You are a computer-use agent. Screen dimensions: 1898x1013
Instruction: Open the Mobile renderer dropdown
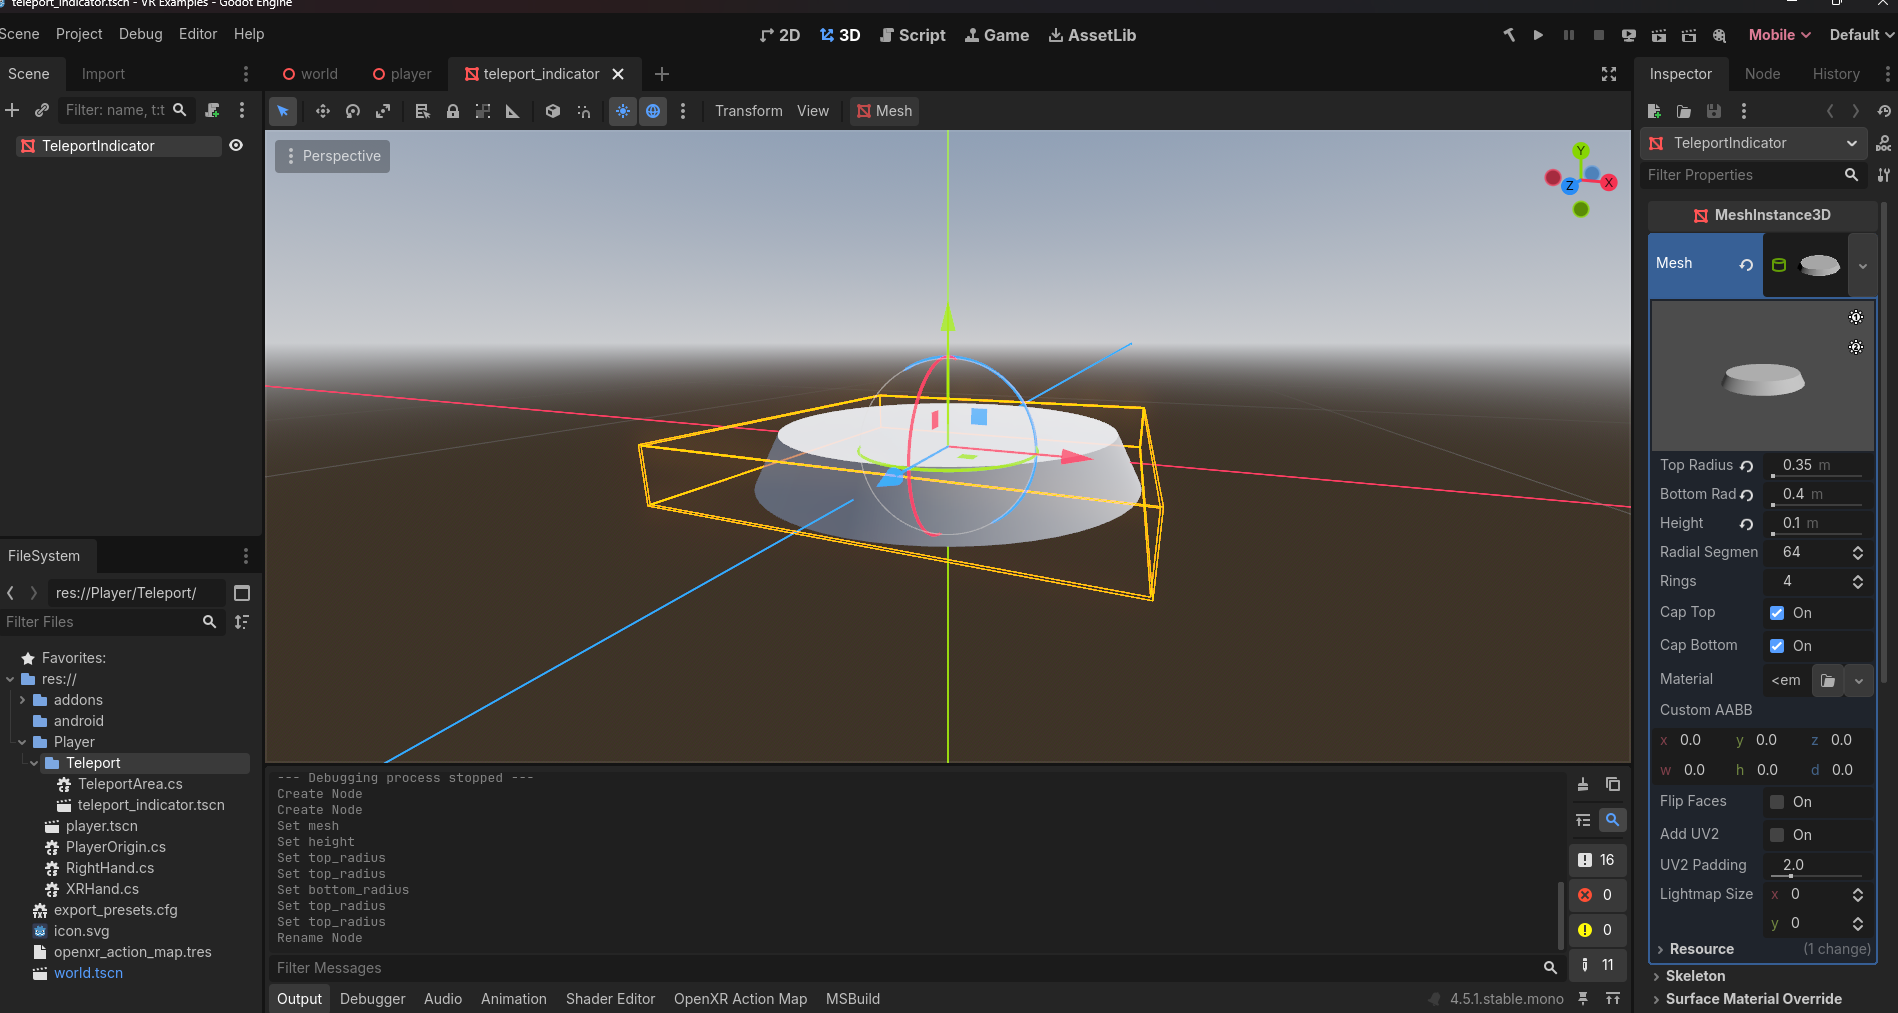(1779, 35)
